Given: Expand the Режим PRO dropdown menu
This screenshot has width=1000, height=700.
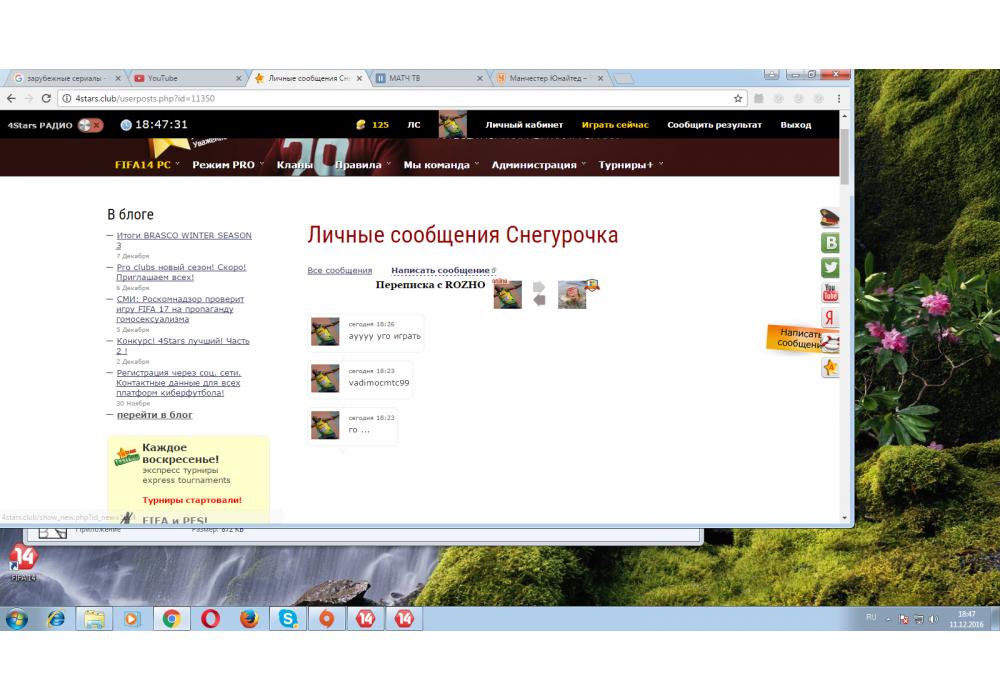Looking at the screenshot, I should point(228,165).
